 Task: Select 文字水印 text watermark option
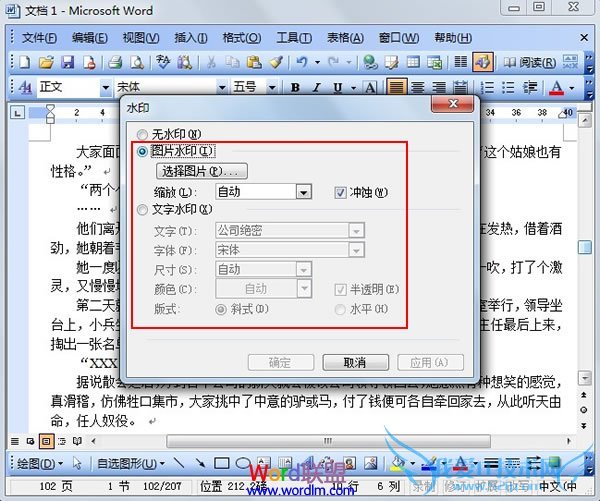[x=174, y=210]
